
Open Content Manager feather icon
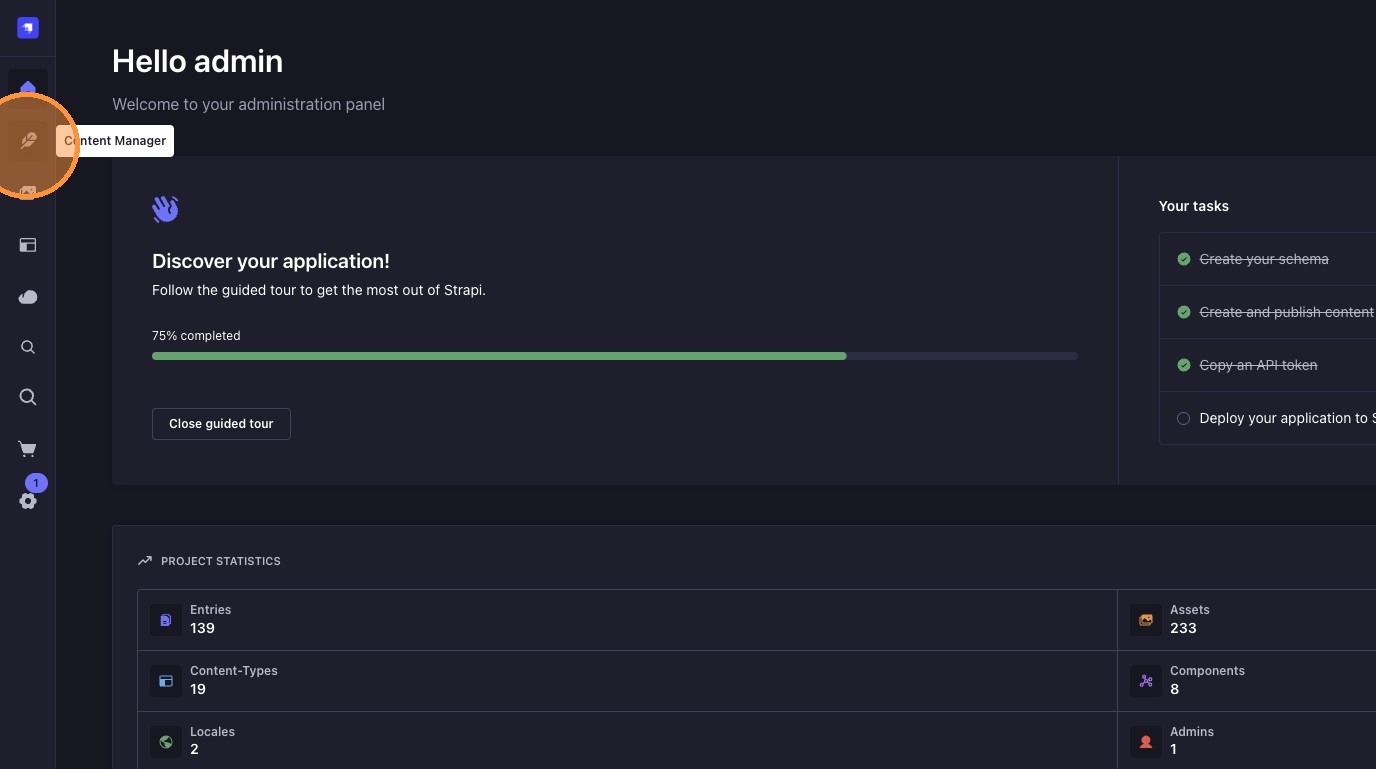(x=28, y=141)
